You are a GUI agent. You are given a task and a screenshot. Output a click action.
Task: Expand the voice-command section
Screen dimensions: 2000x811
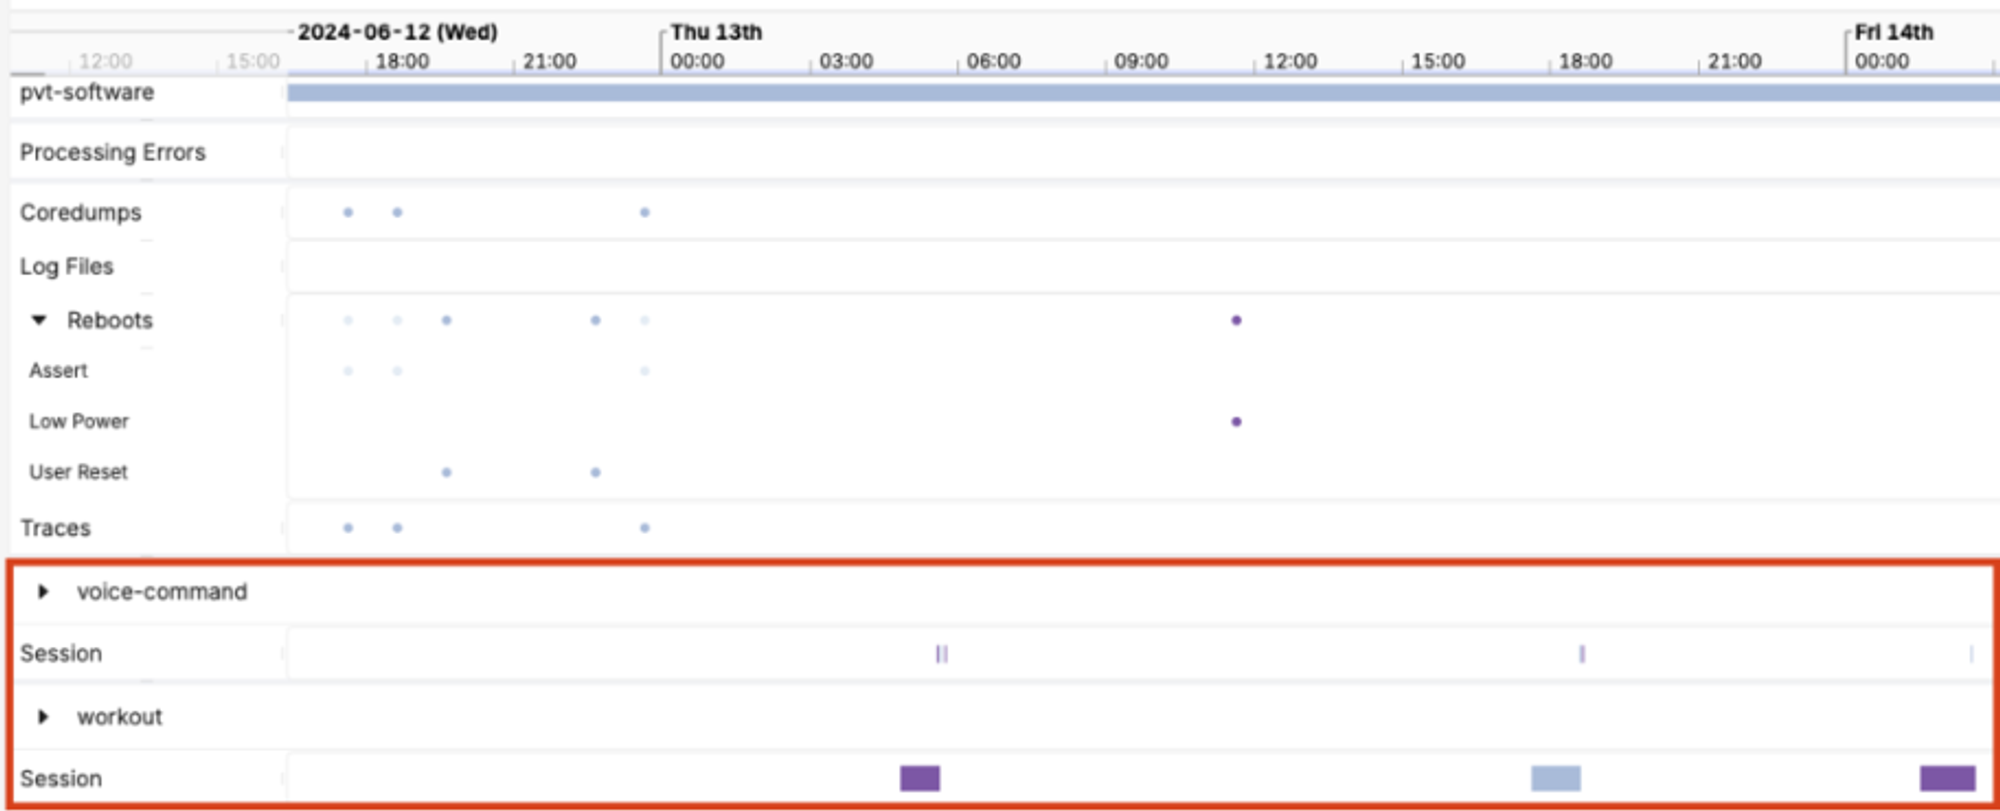click(43, 592)
